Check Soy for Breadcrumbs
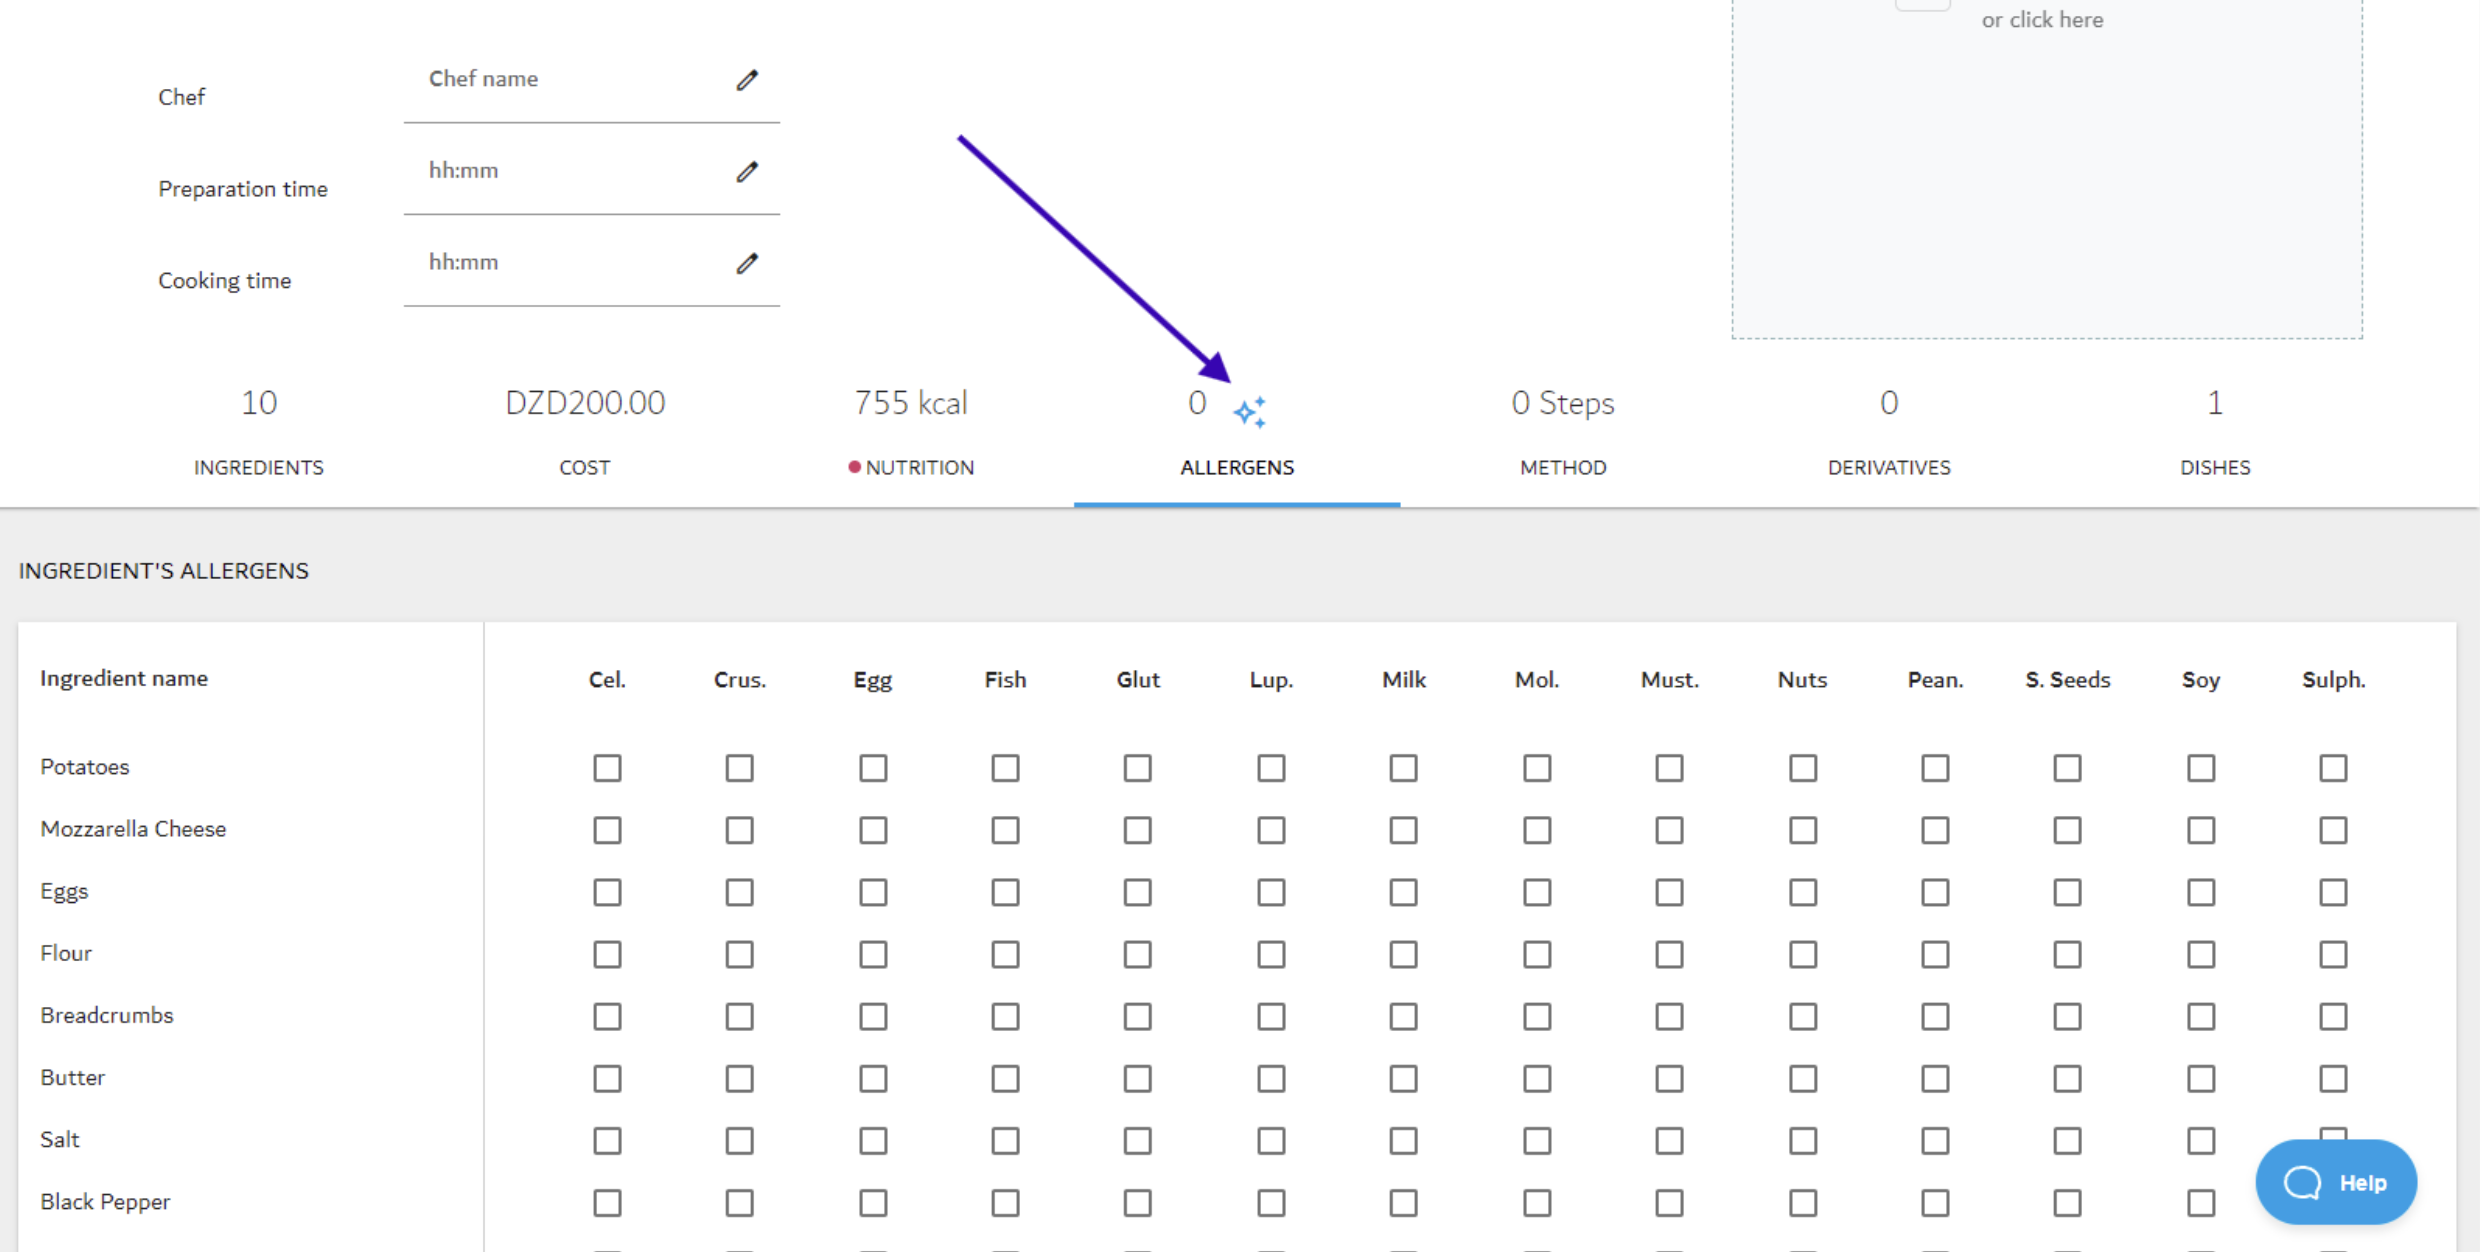The image size is (2480, 1252). pos(2201,1016)
